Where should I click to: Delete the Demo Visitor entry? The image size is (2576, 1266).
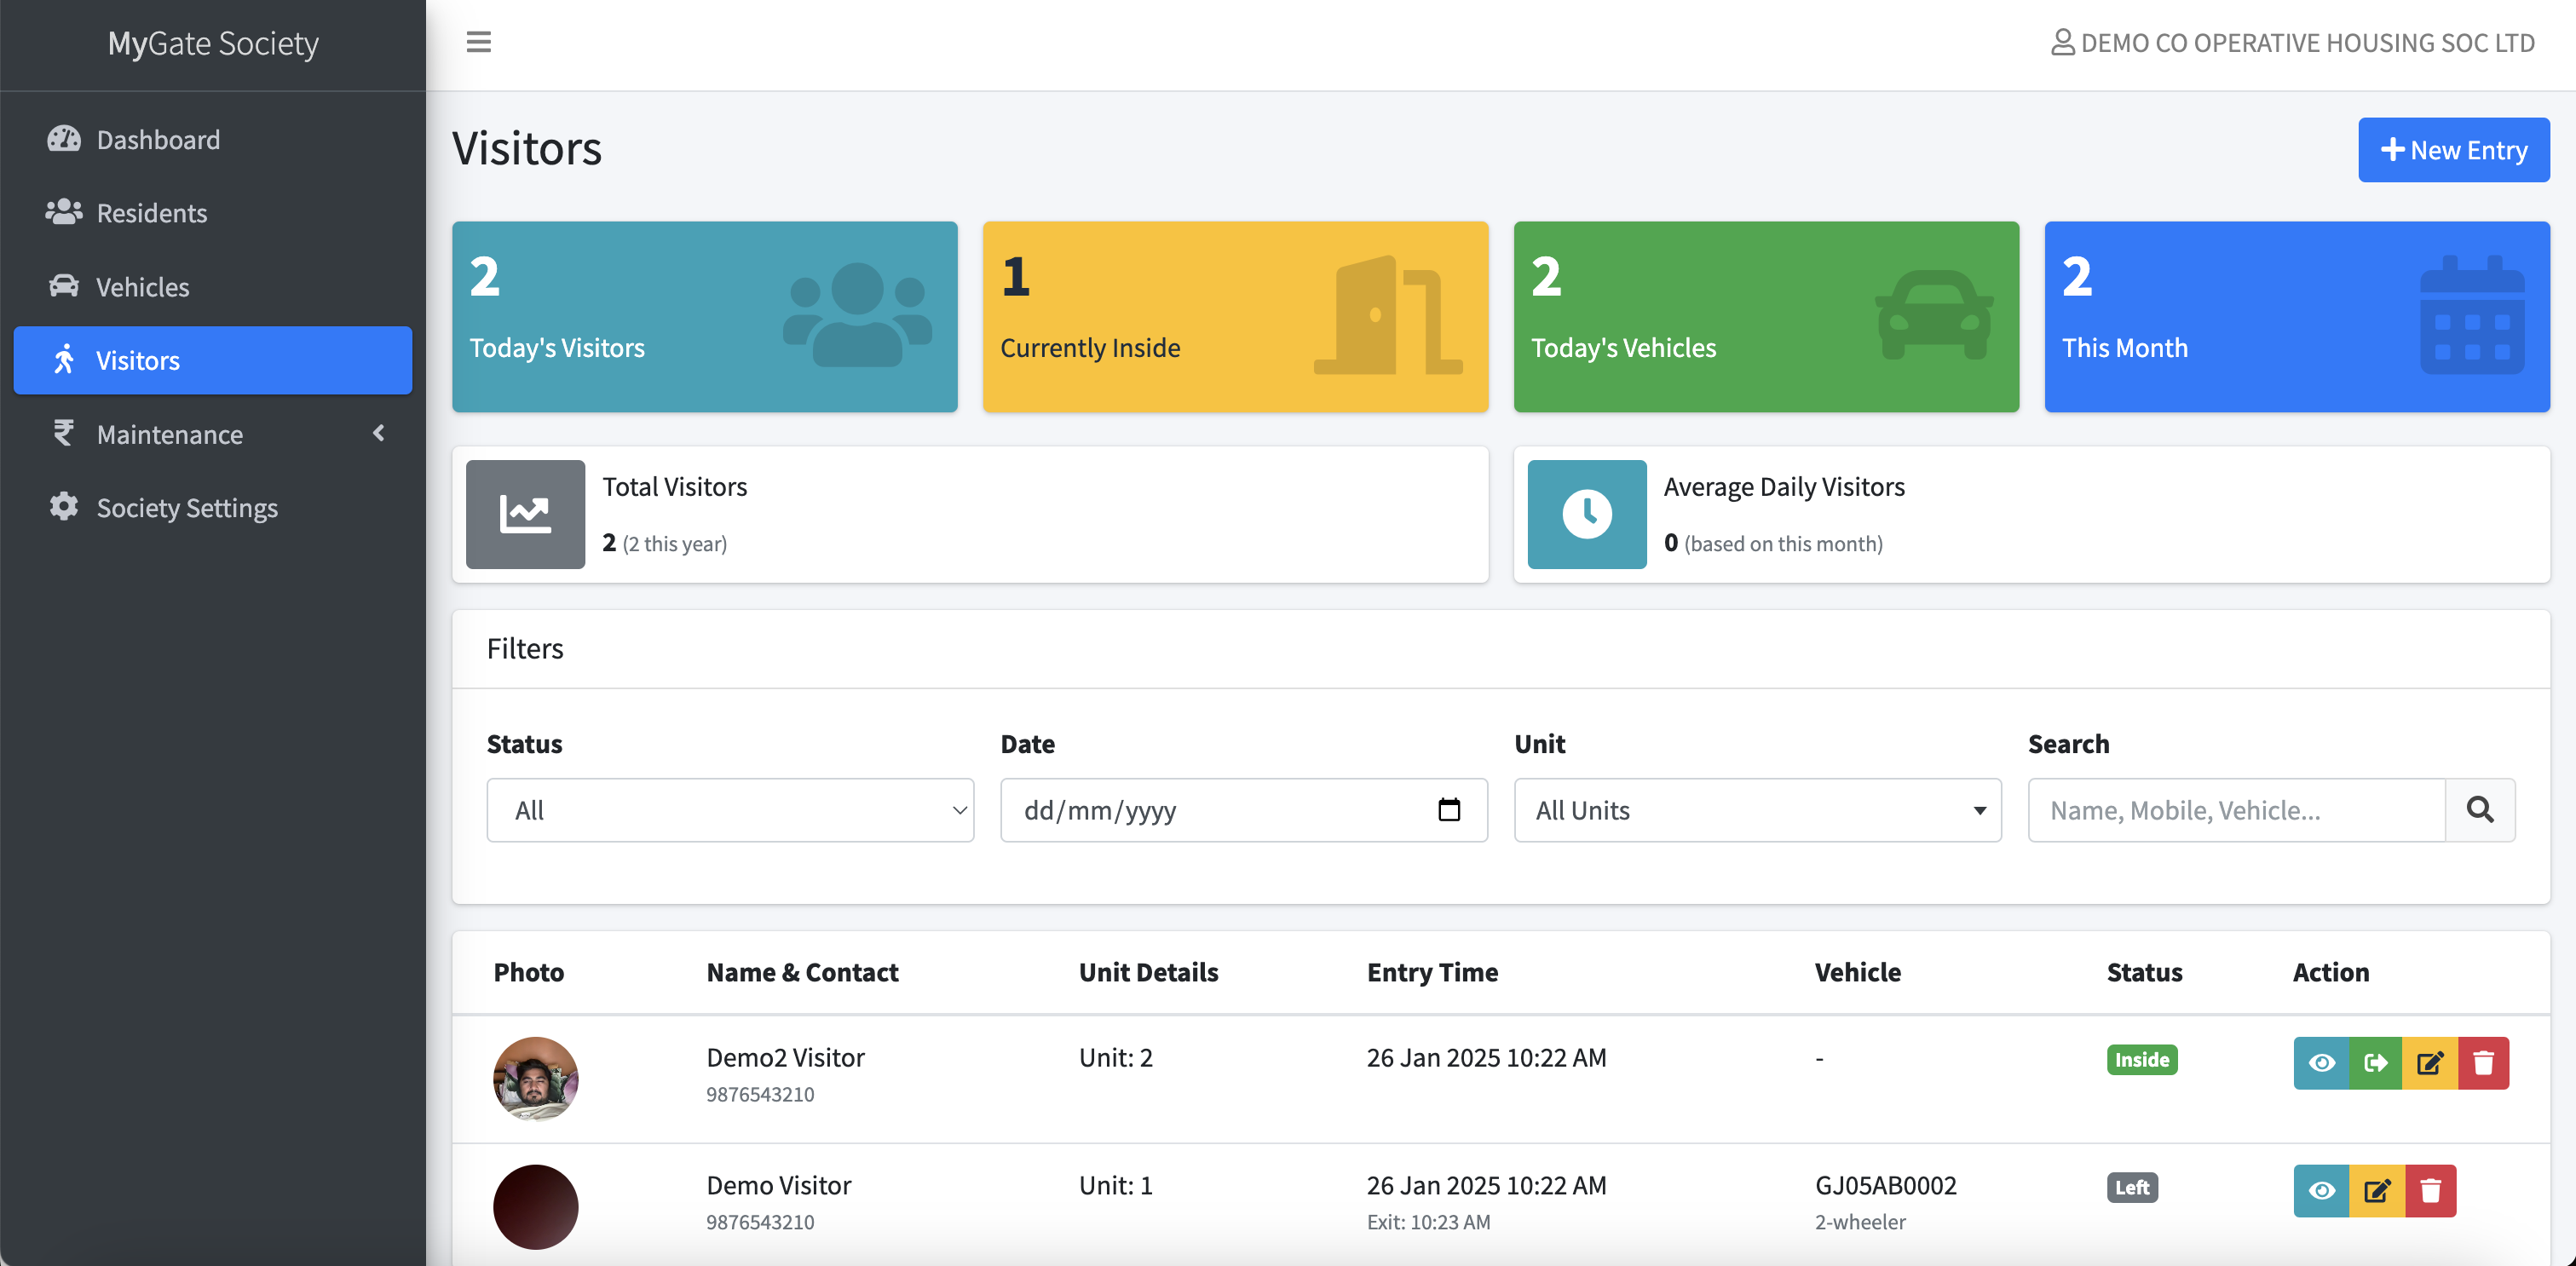point(2431,1190)
